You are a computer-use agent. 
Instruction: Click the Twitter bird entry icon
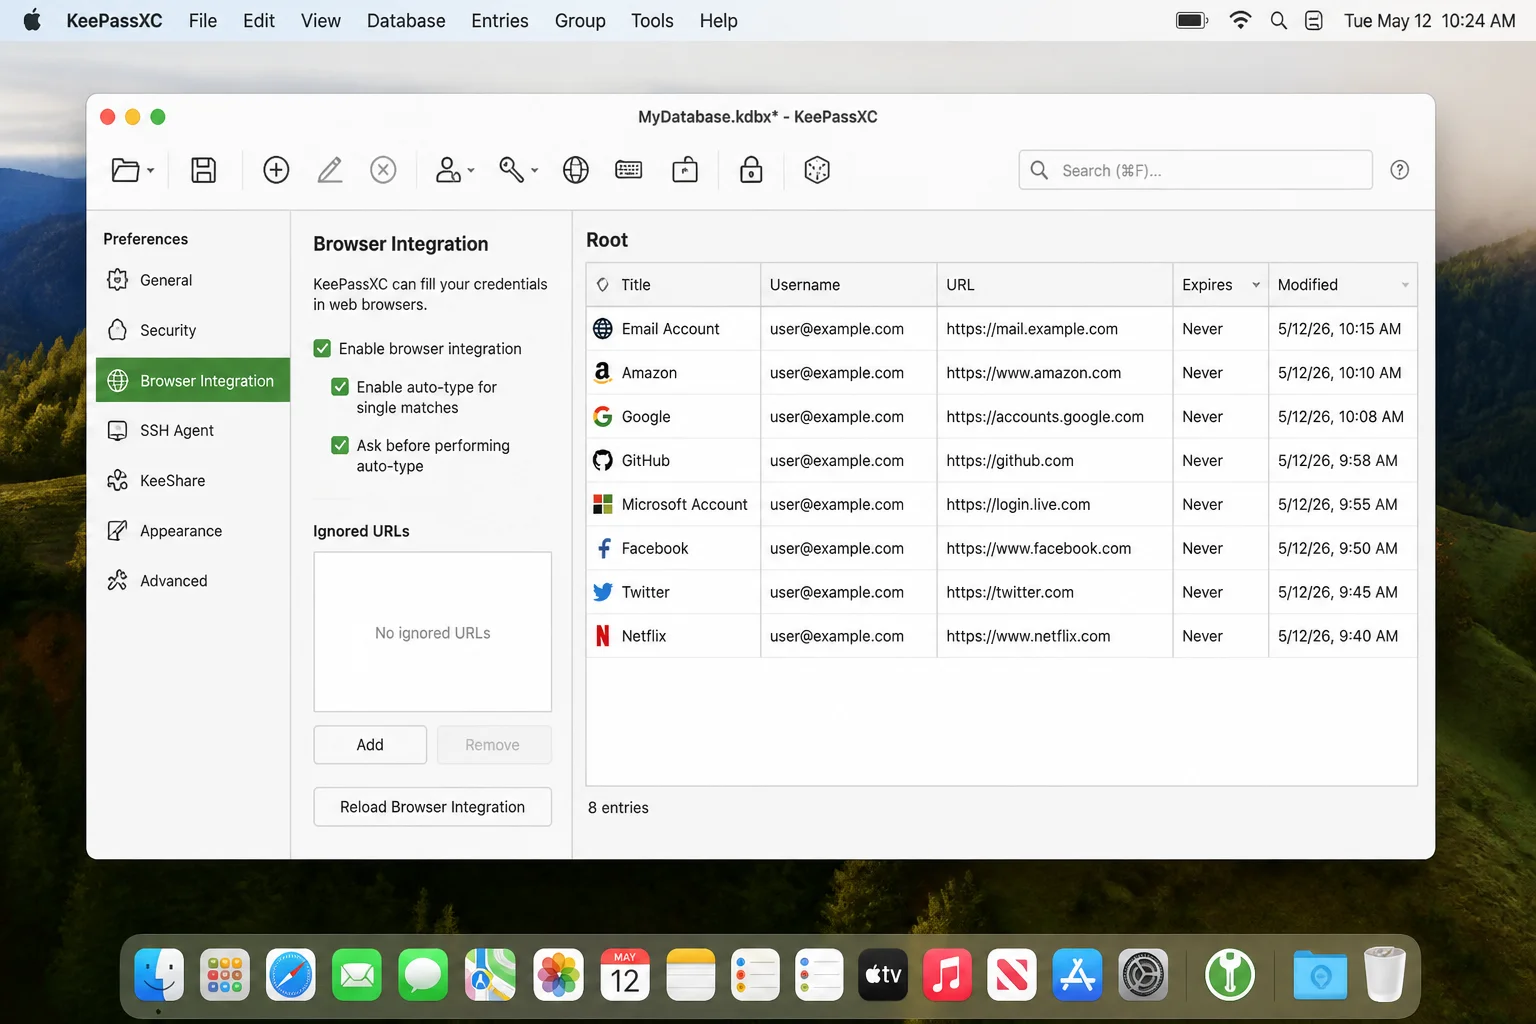coord(603,592)
